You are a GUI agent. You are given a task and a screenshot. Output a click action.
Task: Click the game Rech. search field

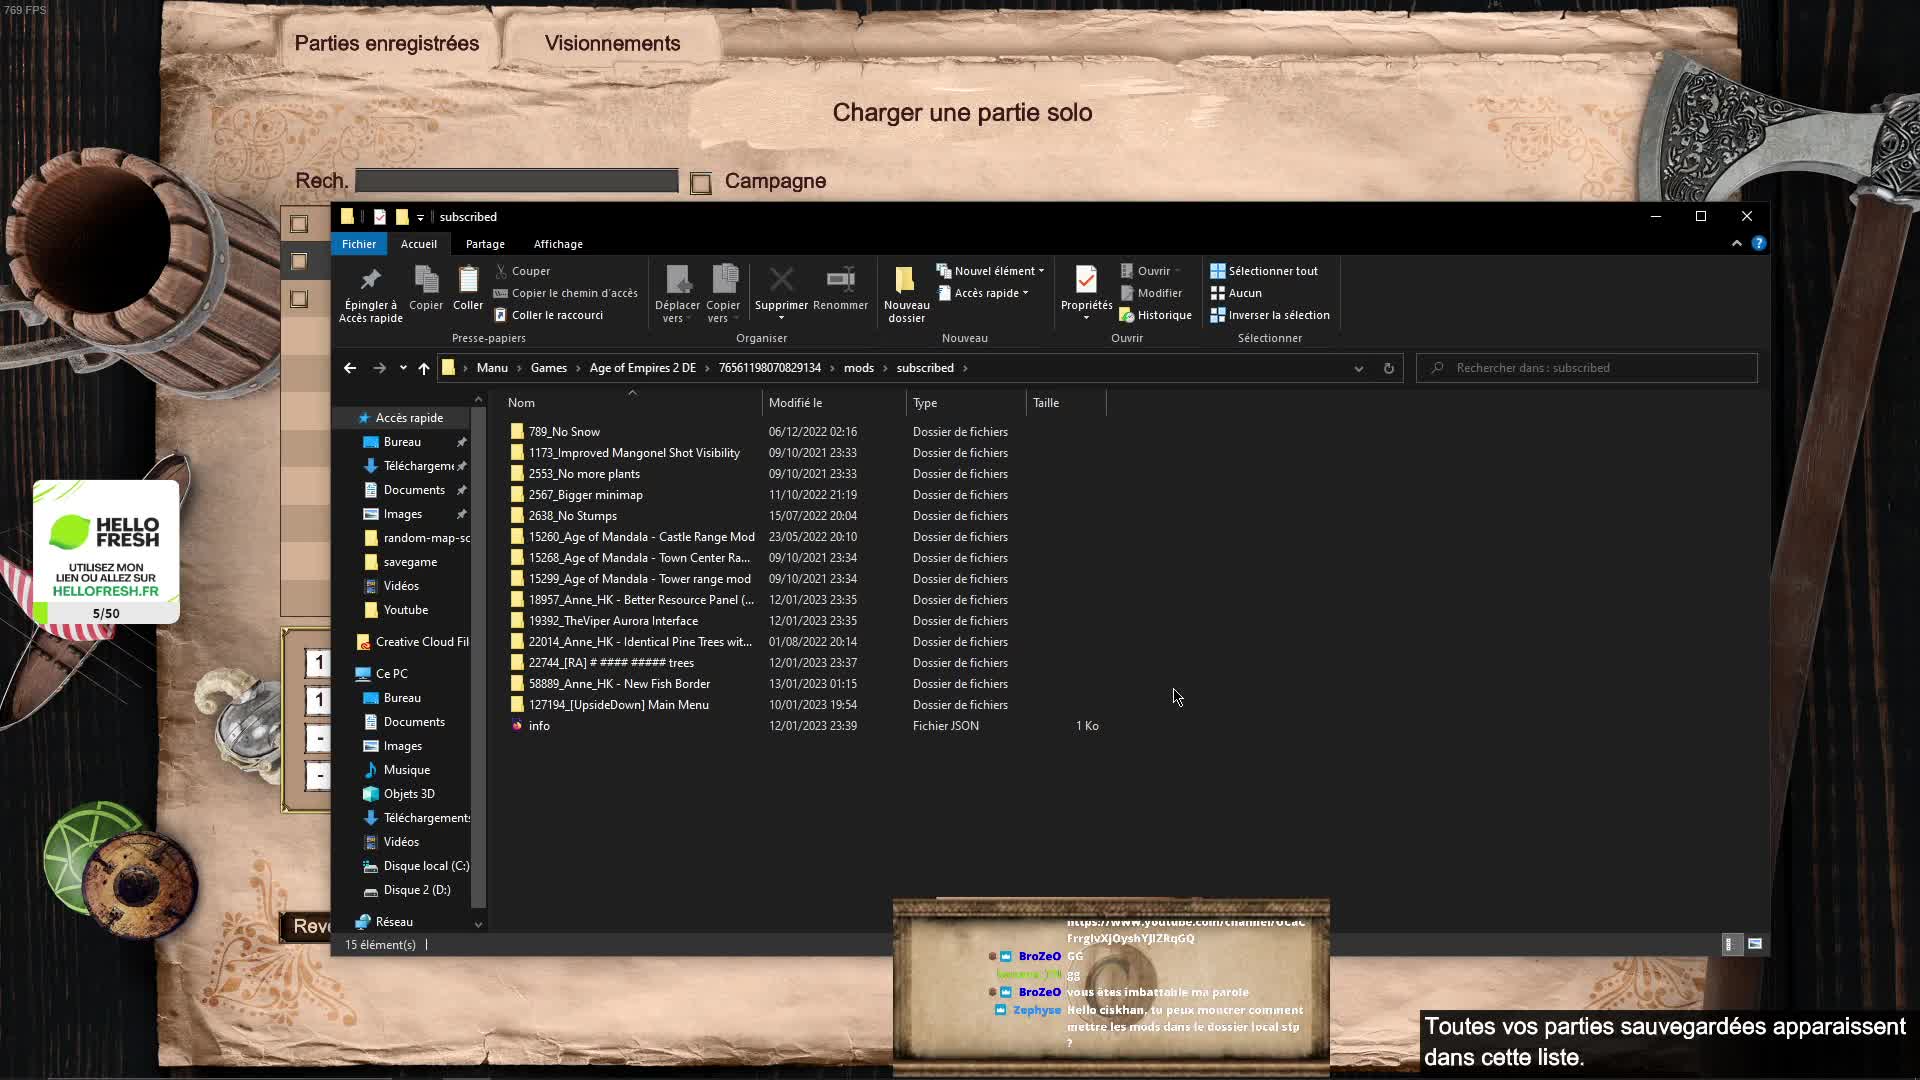click(x=517, y=181)
